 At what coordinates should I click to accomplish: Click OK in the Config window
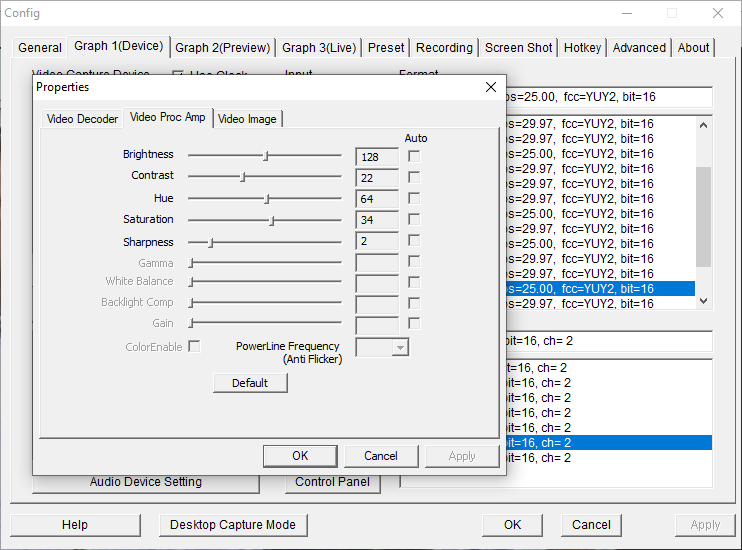tap(512, 525)
